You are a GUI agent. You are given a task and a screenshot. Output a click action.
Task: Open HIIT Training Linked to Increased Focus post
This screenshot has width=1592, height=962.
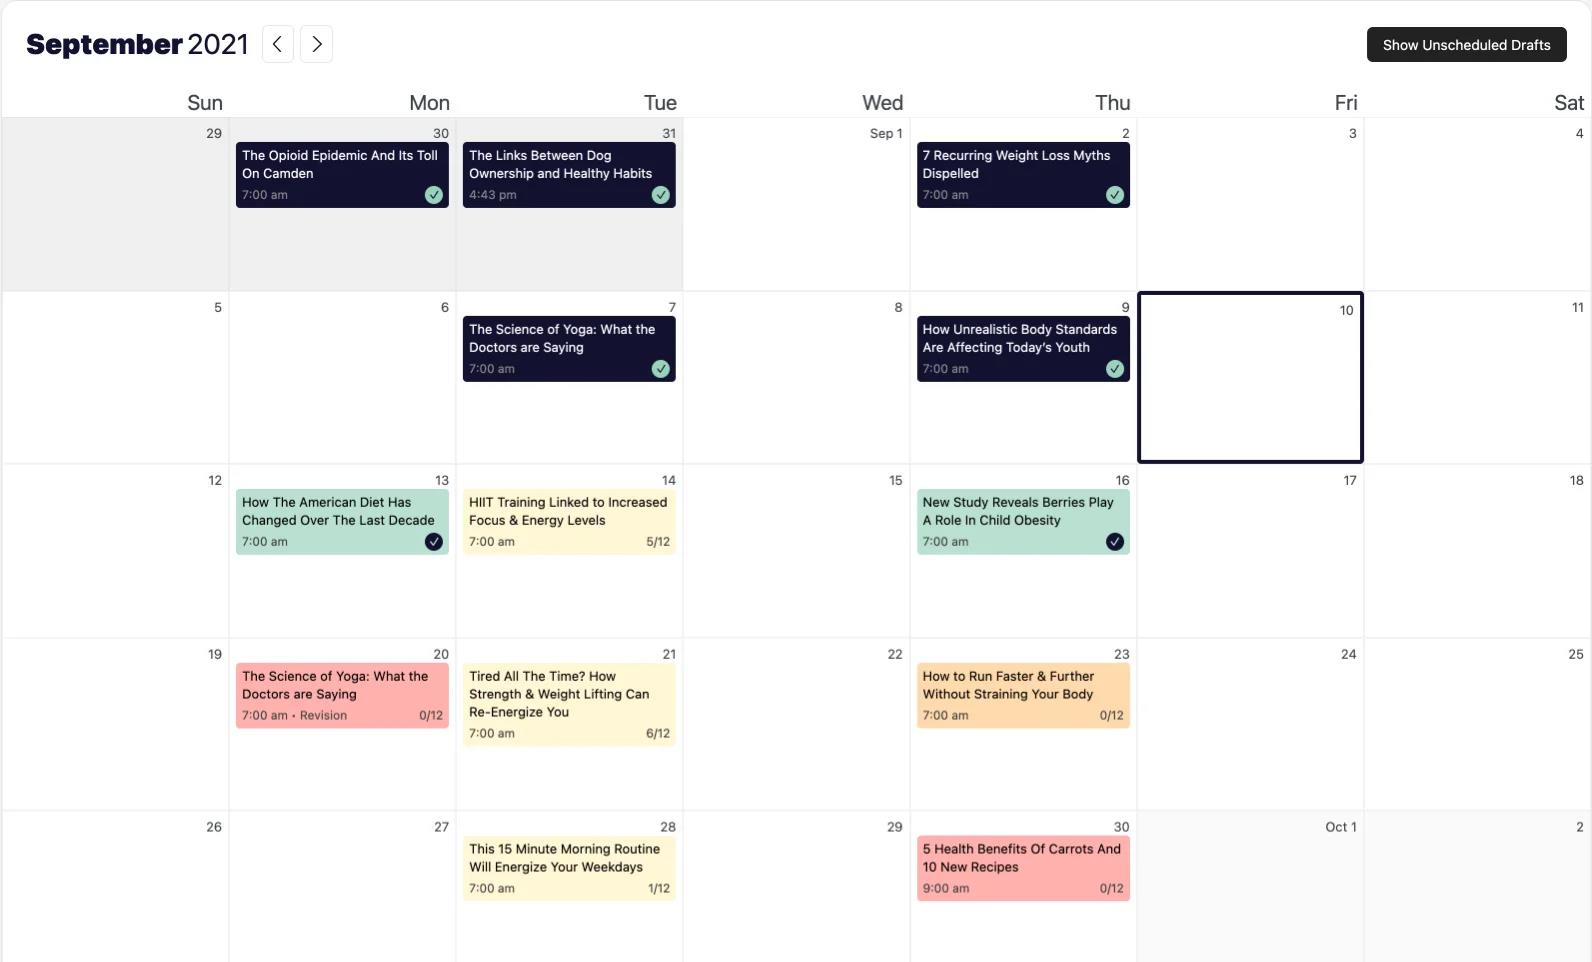tap(569, 522)
